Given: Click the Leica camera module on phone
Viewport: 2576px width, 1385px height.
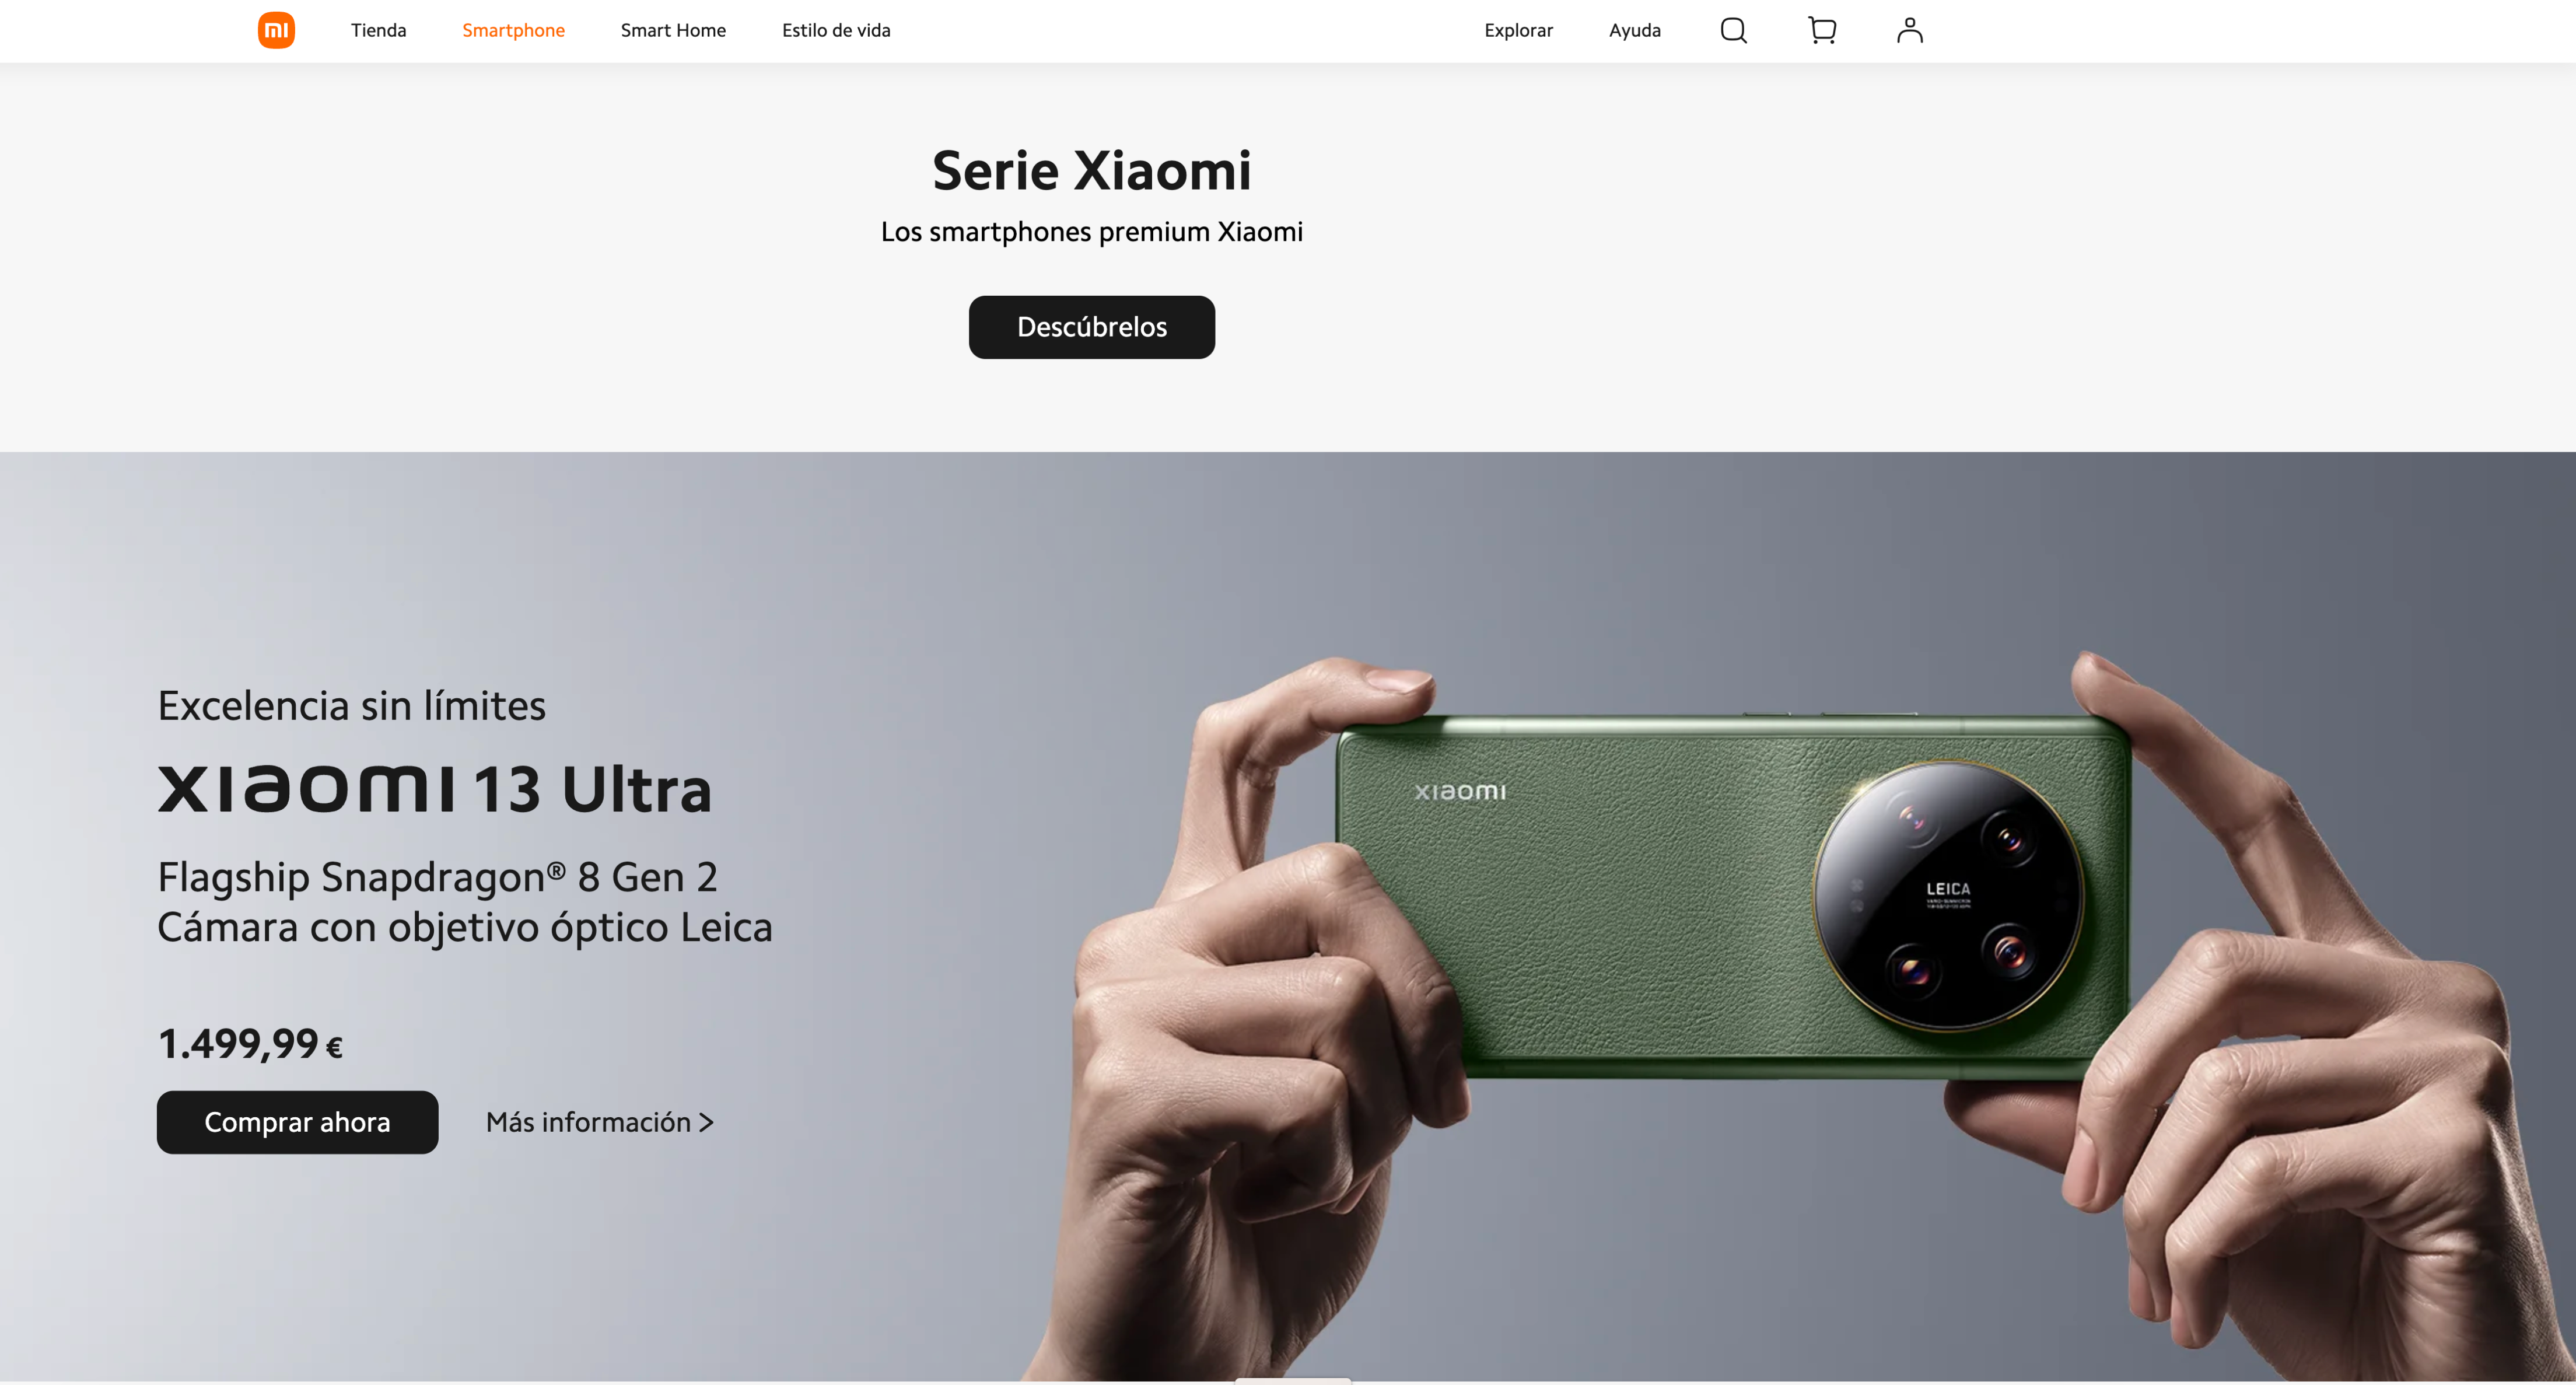Looking at the screenshot, I should point(1948,895).
